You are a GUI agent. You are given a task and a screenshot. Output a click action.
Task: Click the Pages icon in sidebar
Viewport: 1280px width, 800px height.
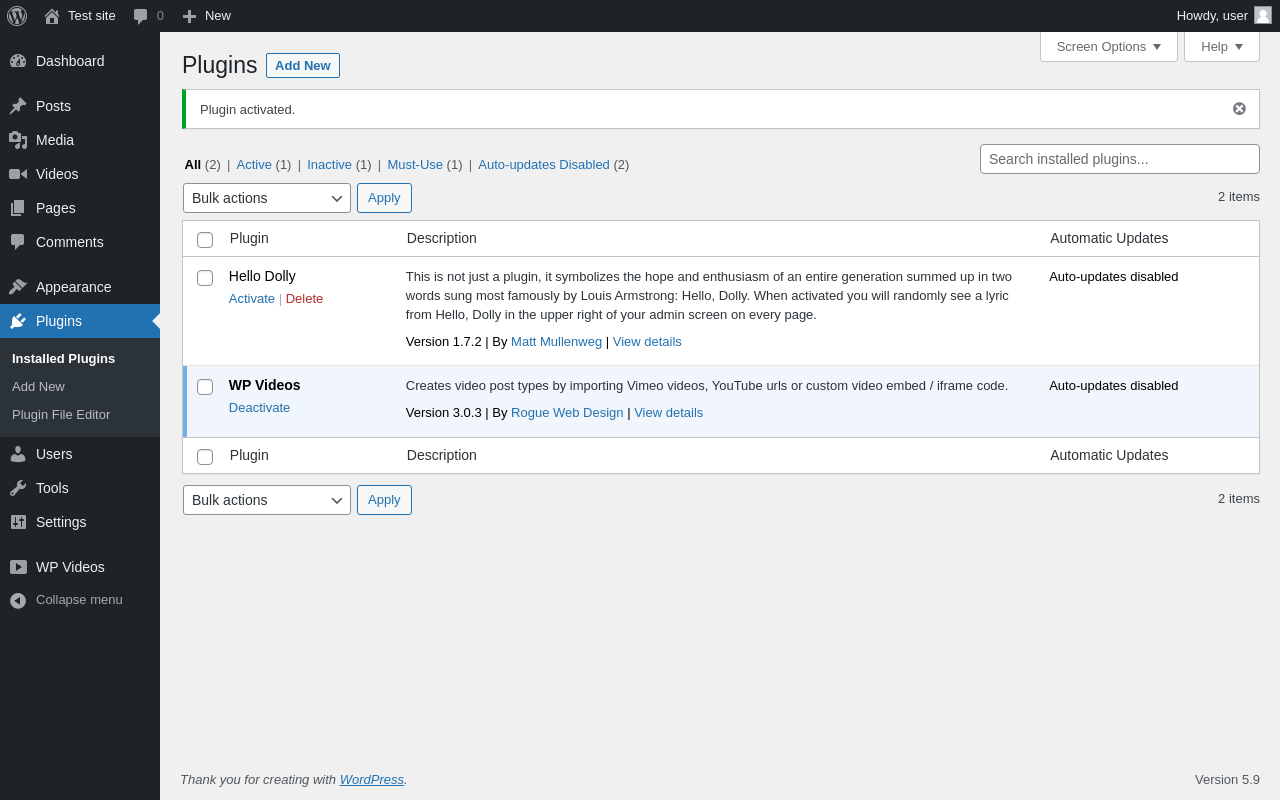click(x=18, y=208)
